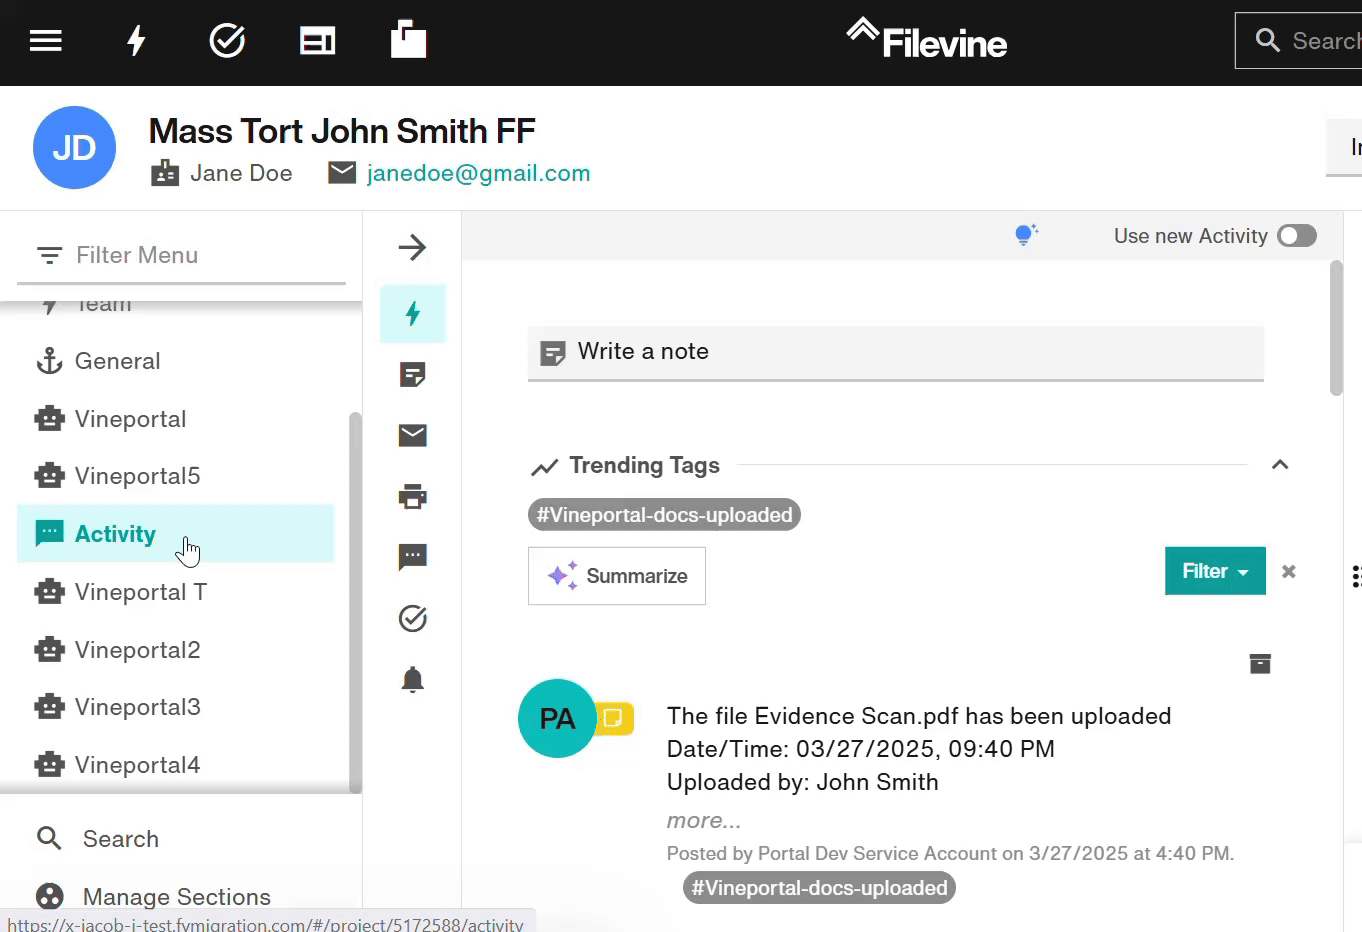This screenshot has height=932, width=1362.
Task: Filter activity by notifications bell icon
Action: coord(413,680)
